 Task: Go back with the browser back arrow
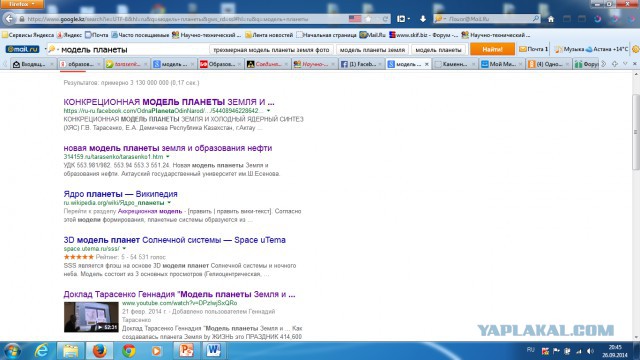(x=9, y=19)
